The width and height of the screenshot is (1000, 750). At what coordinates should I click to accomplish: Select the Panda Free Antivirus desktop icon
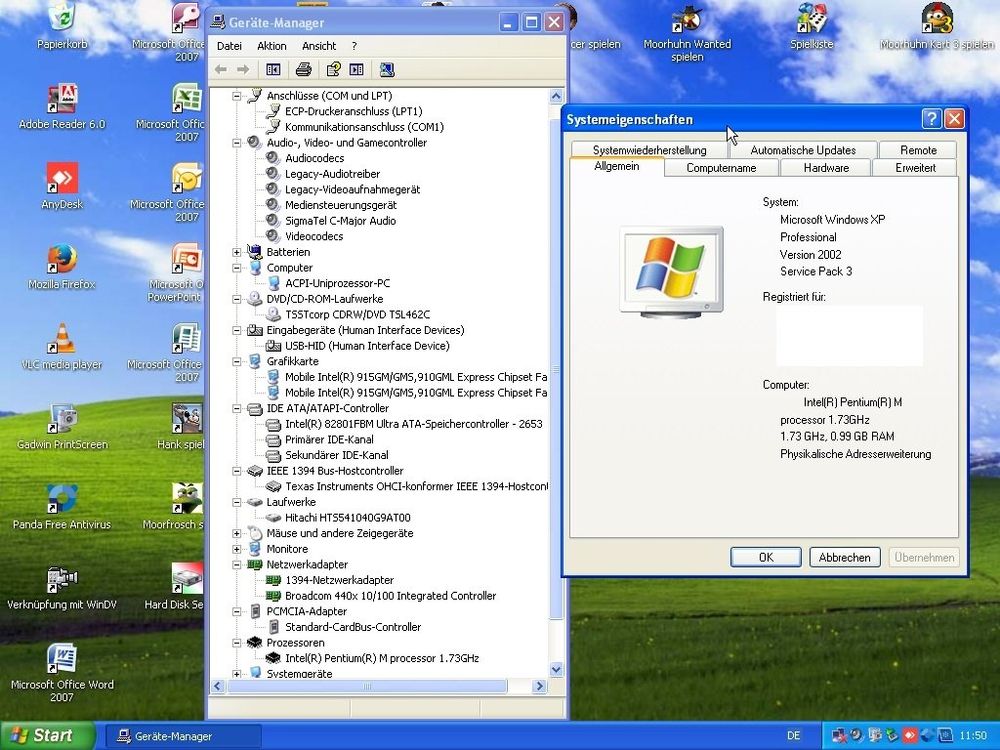(x=62, y=507)
